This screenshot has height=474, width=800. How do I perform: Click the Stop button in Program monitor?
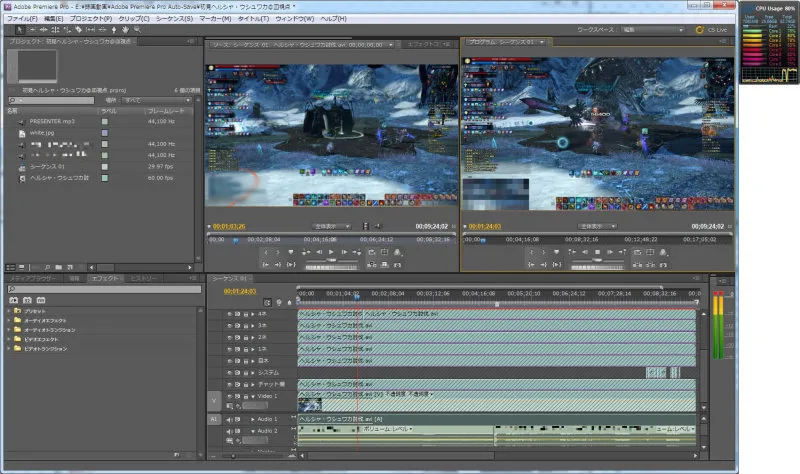tap(597, 252)
